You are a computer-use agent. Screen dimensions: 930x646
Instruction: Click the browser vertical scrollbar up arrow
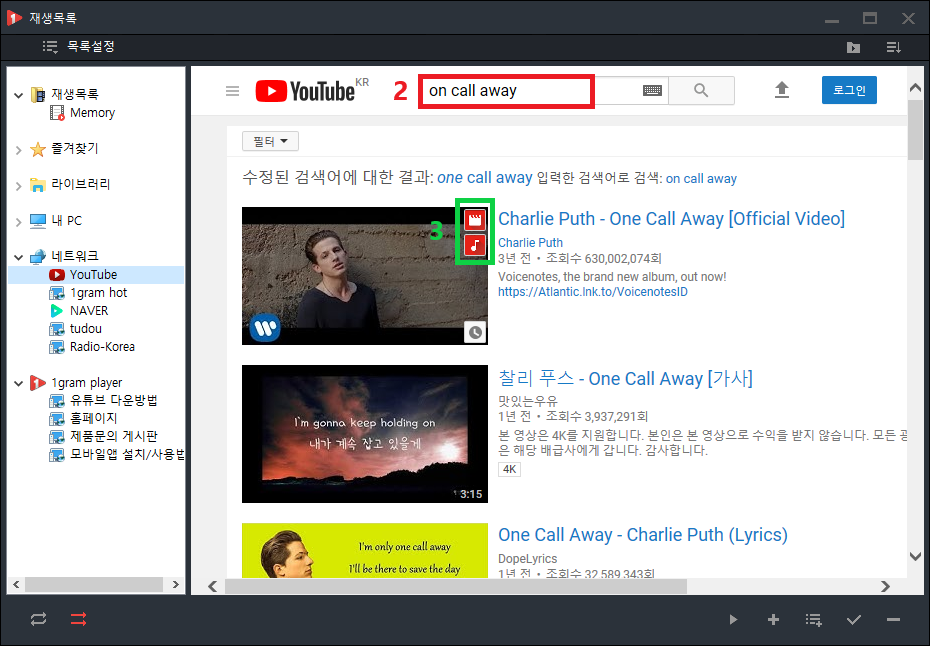tap(915, 88)
